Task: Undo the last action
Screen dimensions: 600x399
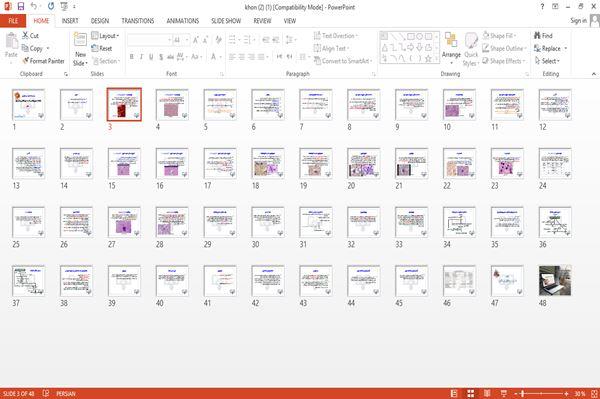Action: pyautogui.click(x=34, y=7)
